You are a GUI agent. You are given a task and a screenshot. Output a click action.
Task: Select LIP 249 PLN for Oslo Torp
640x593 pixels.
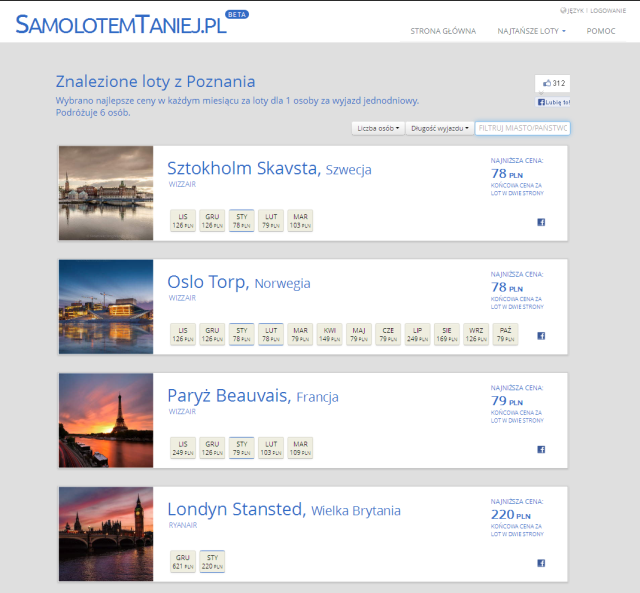(x=418, y=334)
